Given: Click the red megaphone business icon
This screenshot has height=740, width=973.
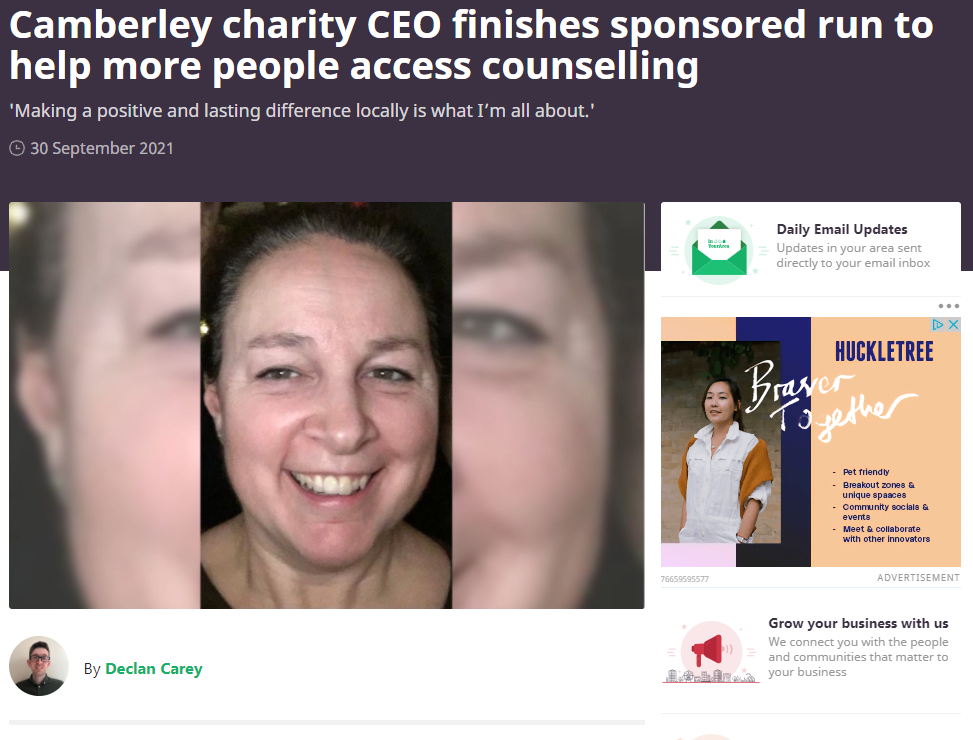Looking at the screenshot, I should (711, 652).
